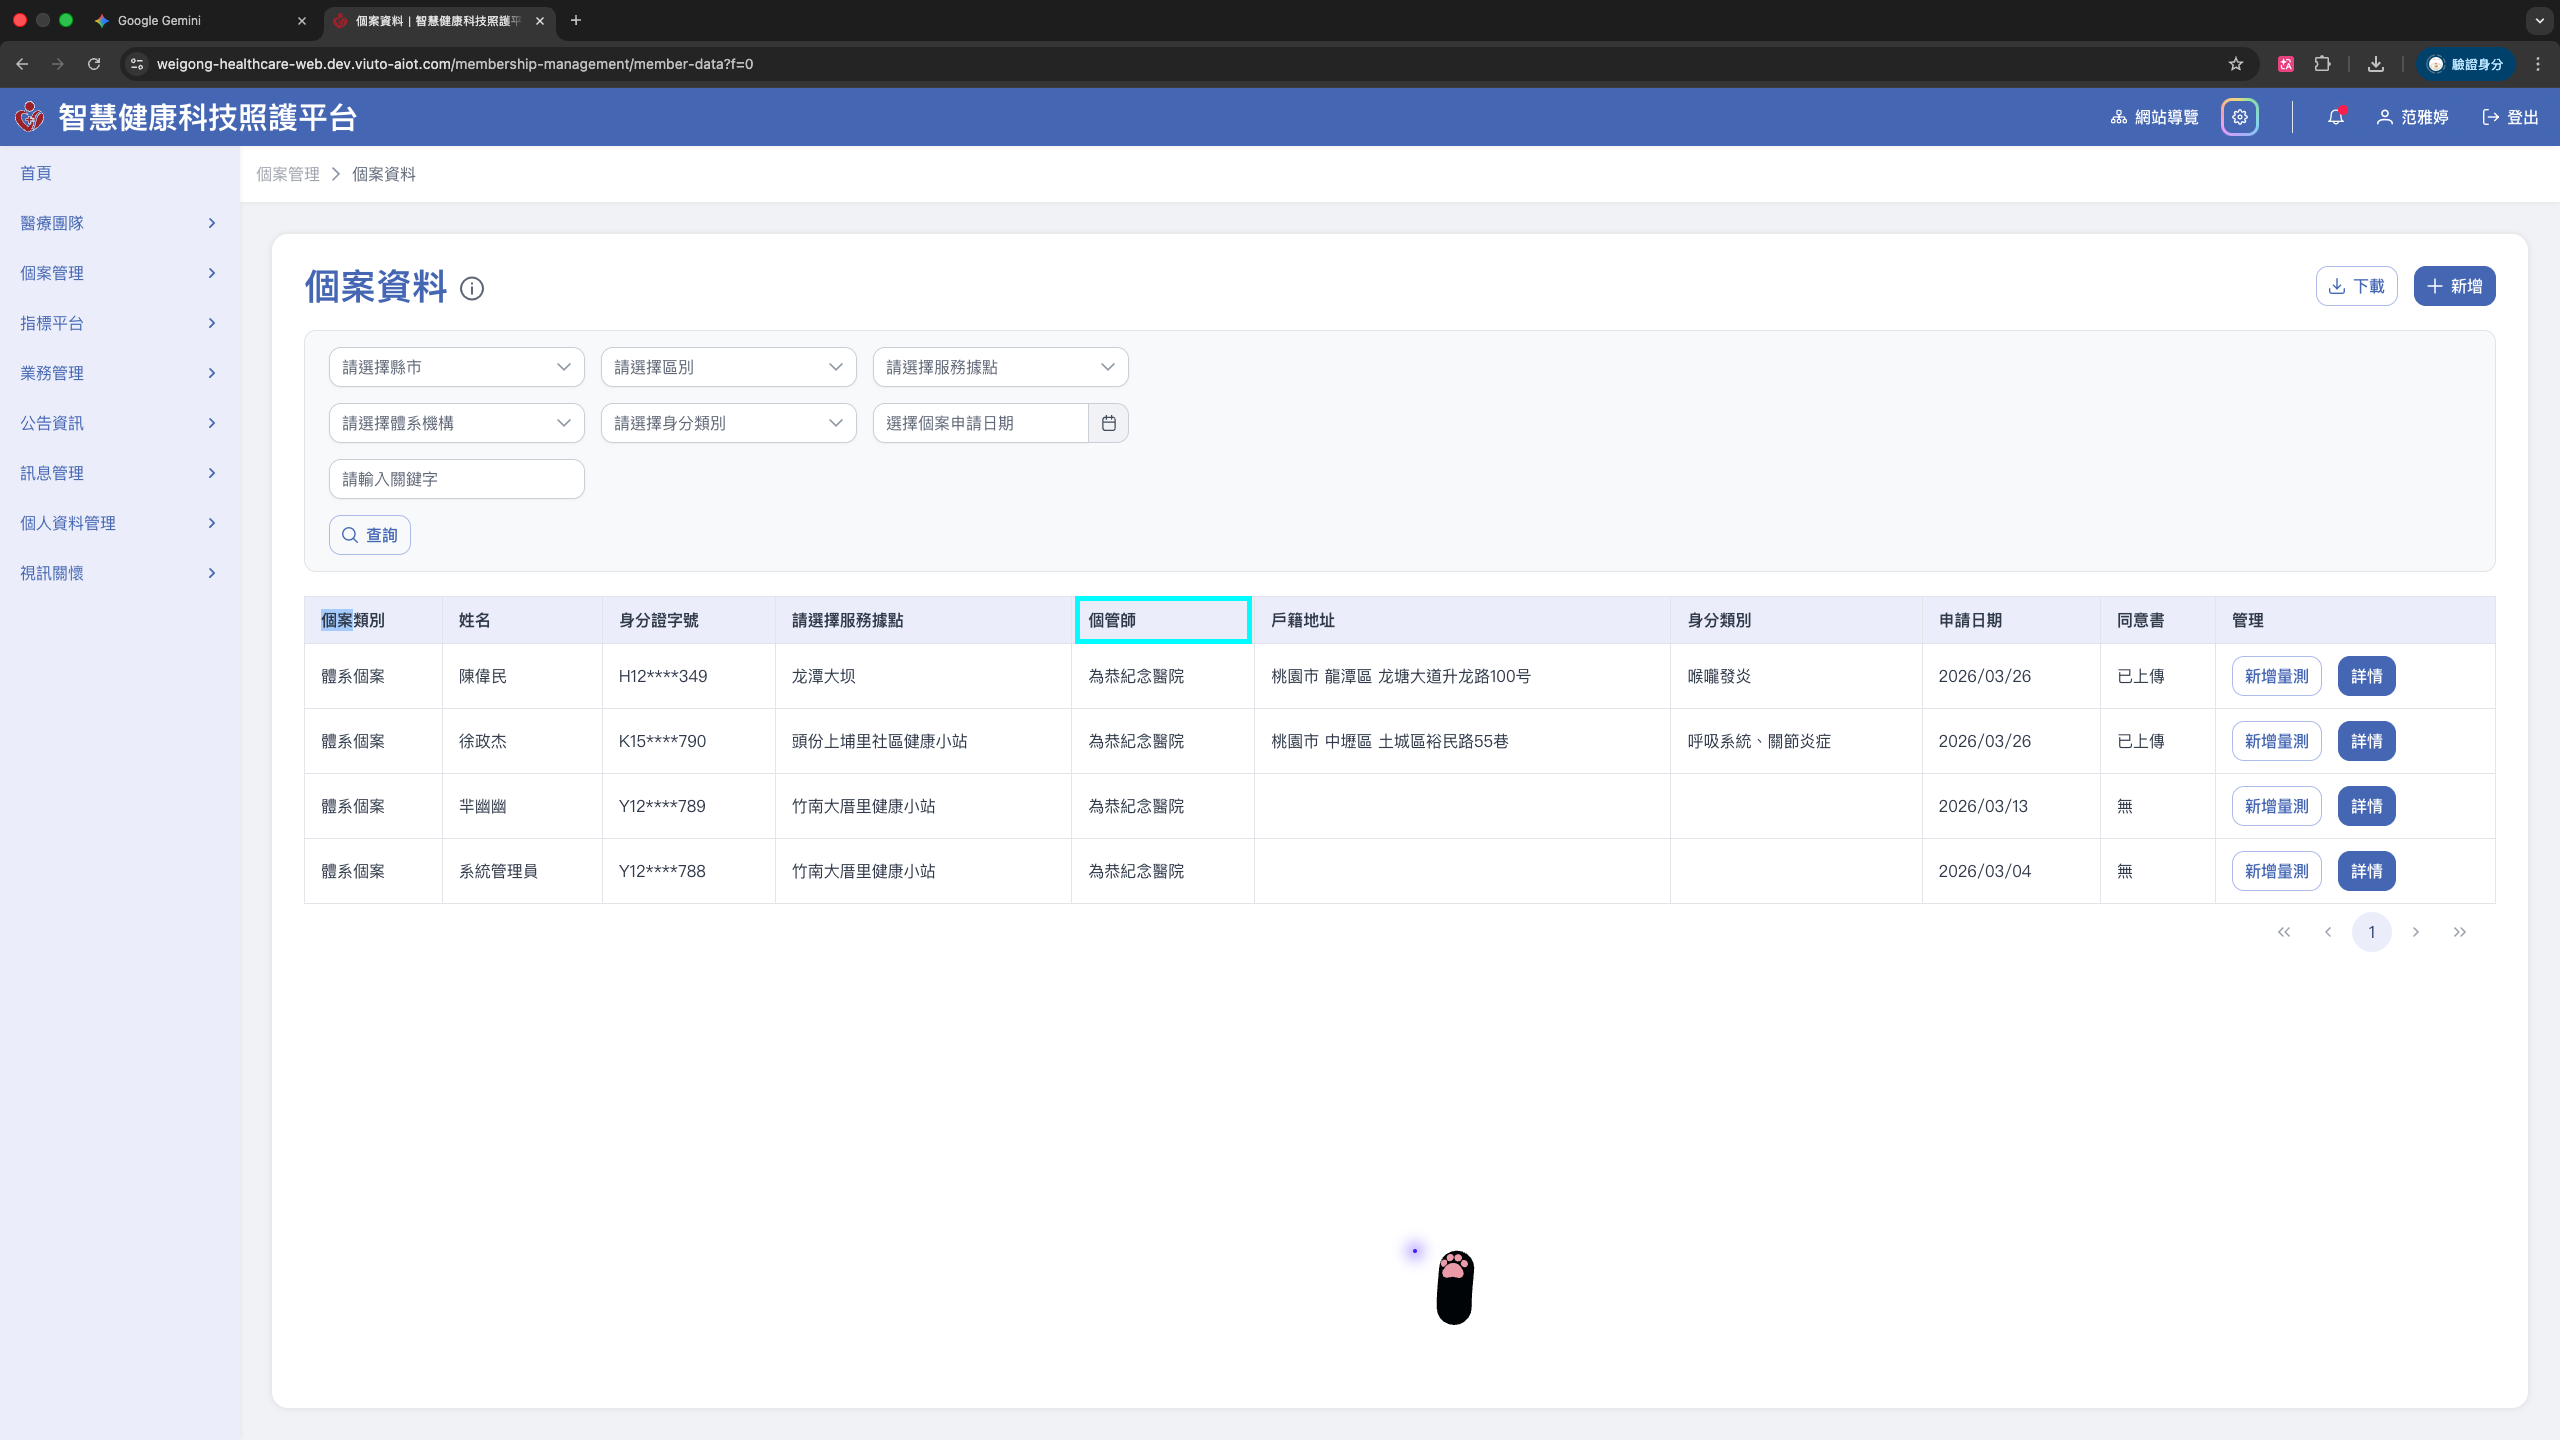Go to the next page arrow
This screenshot has height=1440, width=2560.
2415,932
